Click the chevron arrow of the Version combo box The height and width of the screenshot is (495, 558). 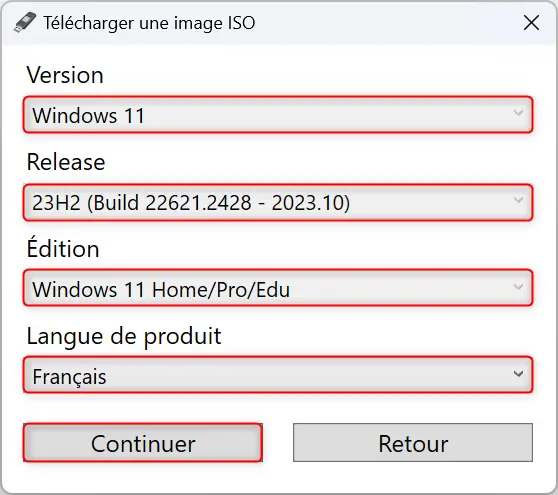coord(518,113)
